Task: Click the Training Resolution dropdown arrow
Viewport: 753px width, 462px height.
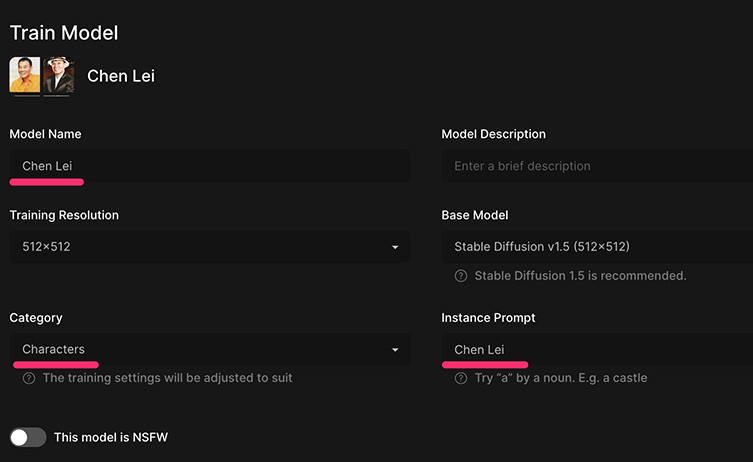Action: (x=395, y=247)
